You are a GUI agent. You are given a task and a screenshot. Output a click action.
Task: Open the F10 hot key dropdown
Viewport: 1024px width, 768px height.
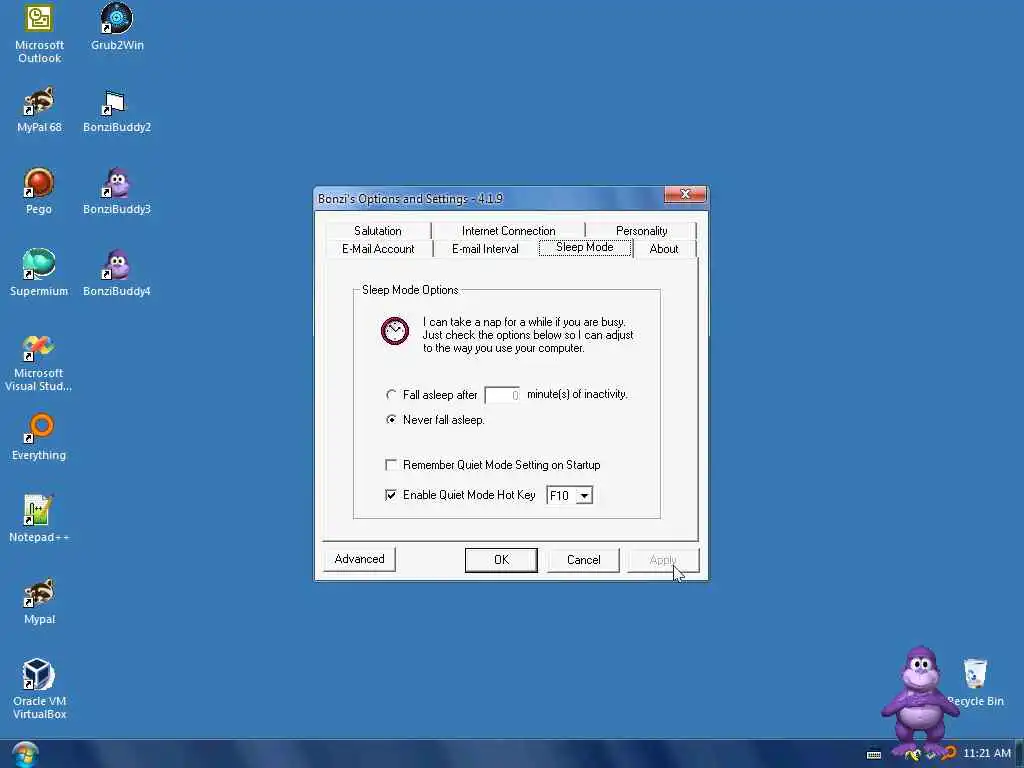tap(584, 496)
